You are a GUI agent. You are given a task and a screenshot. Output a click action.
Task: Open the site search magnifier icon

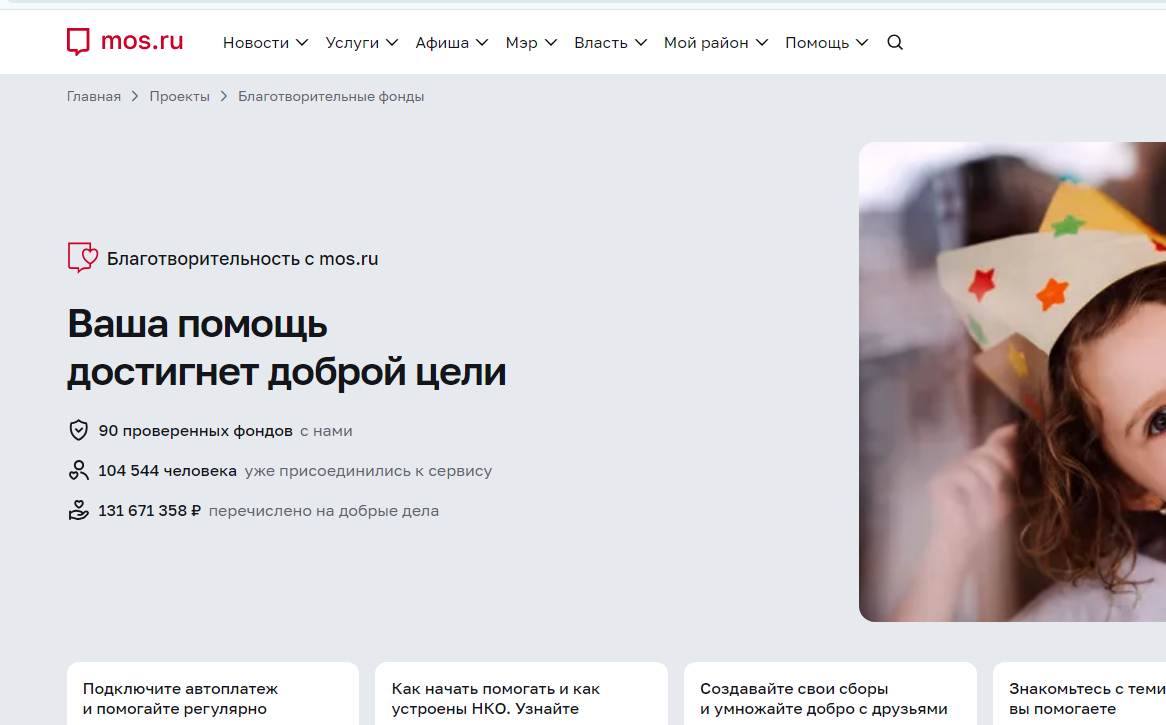click(895, 42)
